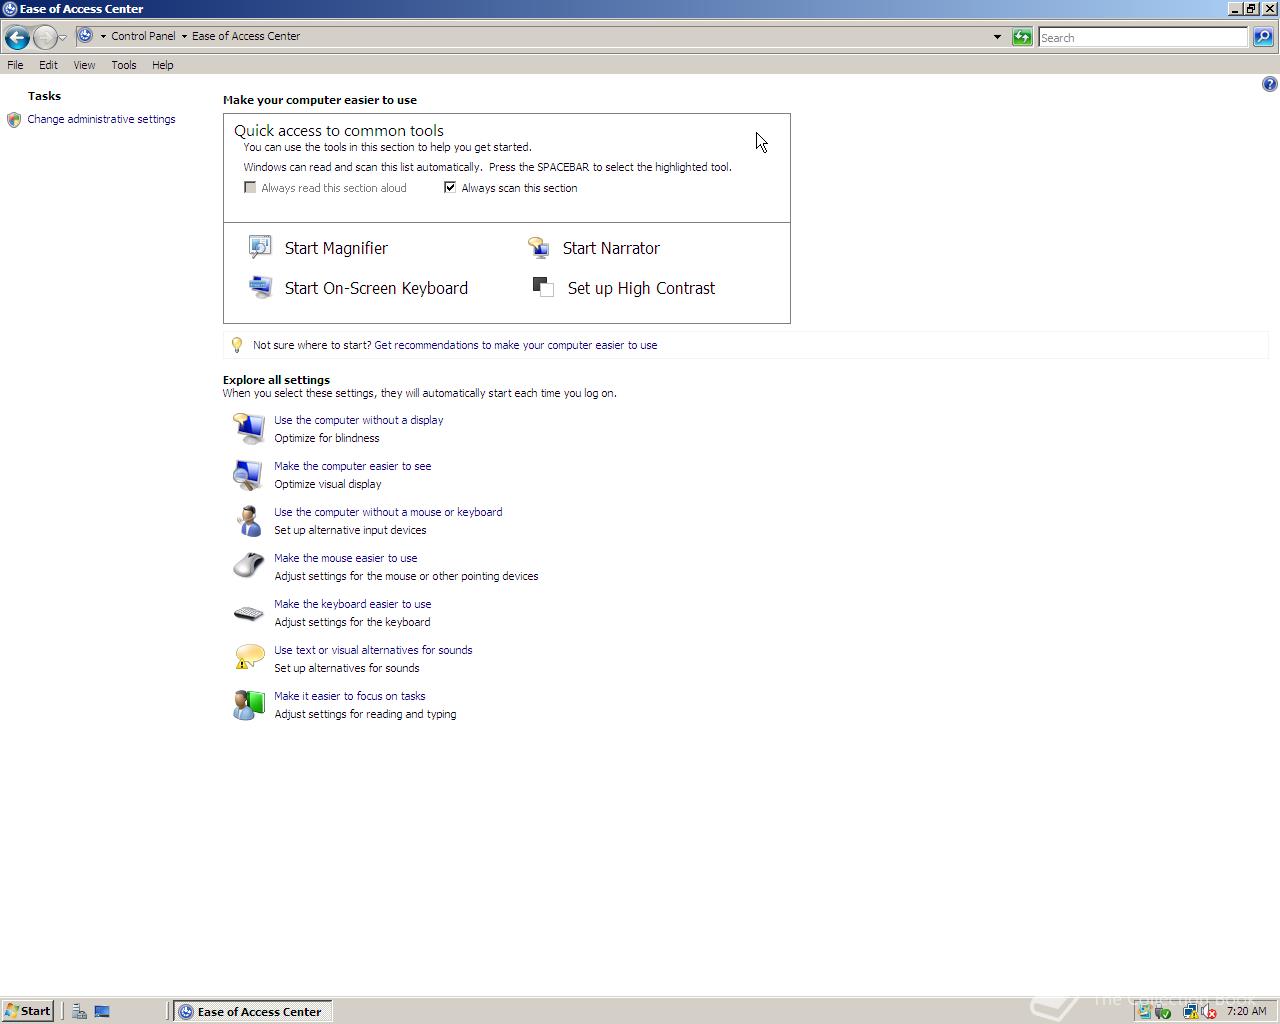Click the green Refresh button

(x=1022, y=37)
